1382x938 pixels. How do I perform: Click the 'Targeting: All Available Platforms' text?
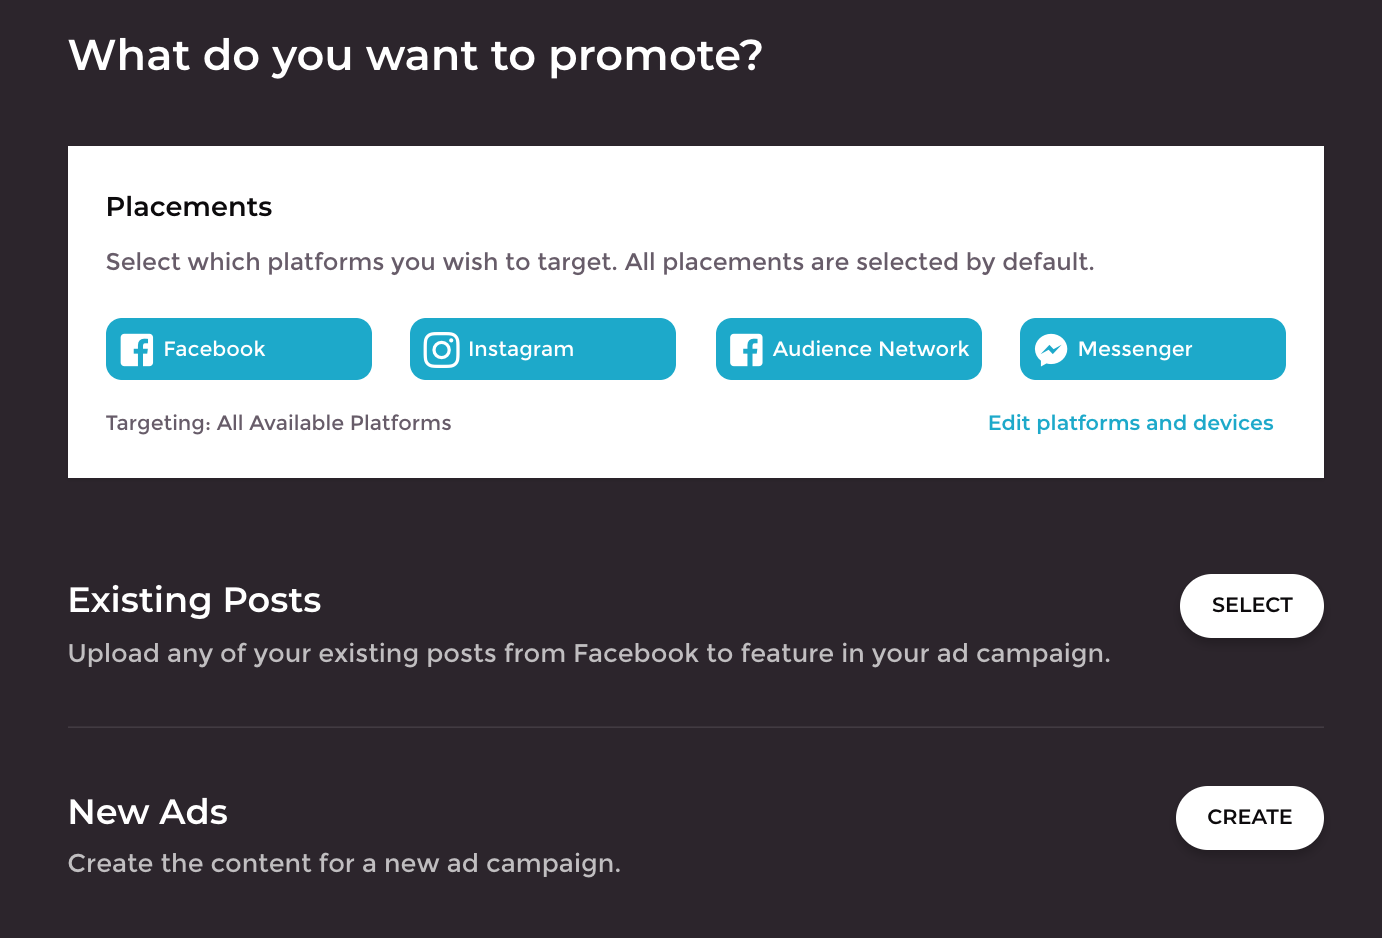point(279,423)
